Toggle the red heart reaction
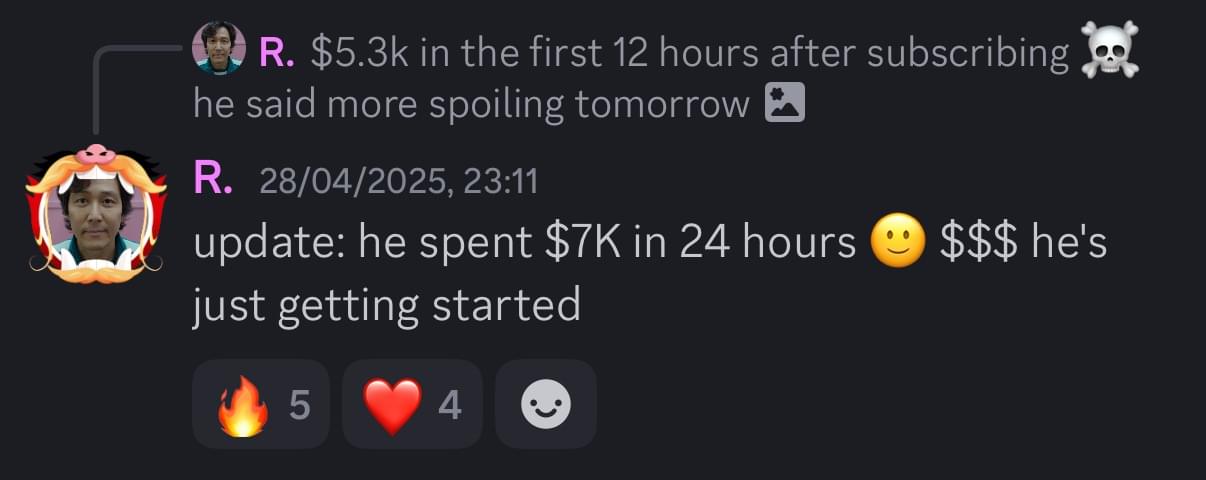The image size is (1206, 480). pos(392,405)
